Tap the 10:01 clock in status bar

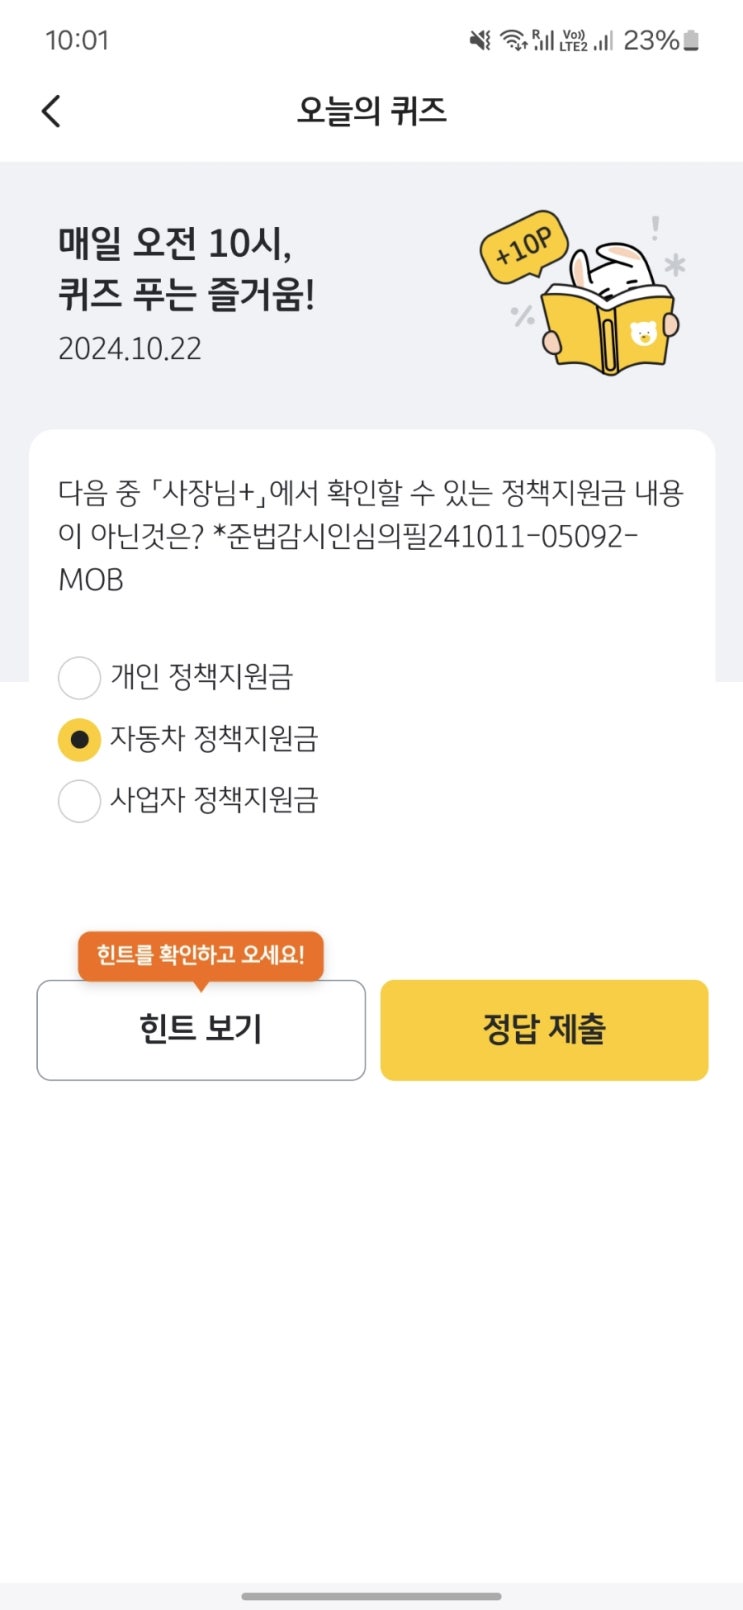[77, 40]
